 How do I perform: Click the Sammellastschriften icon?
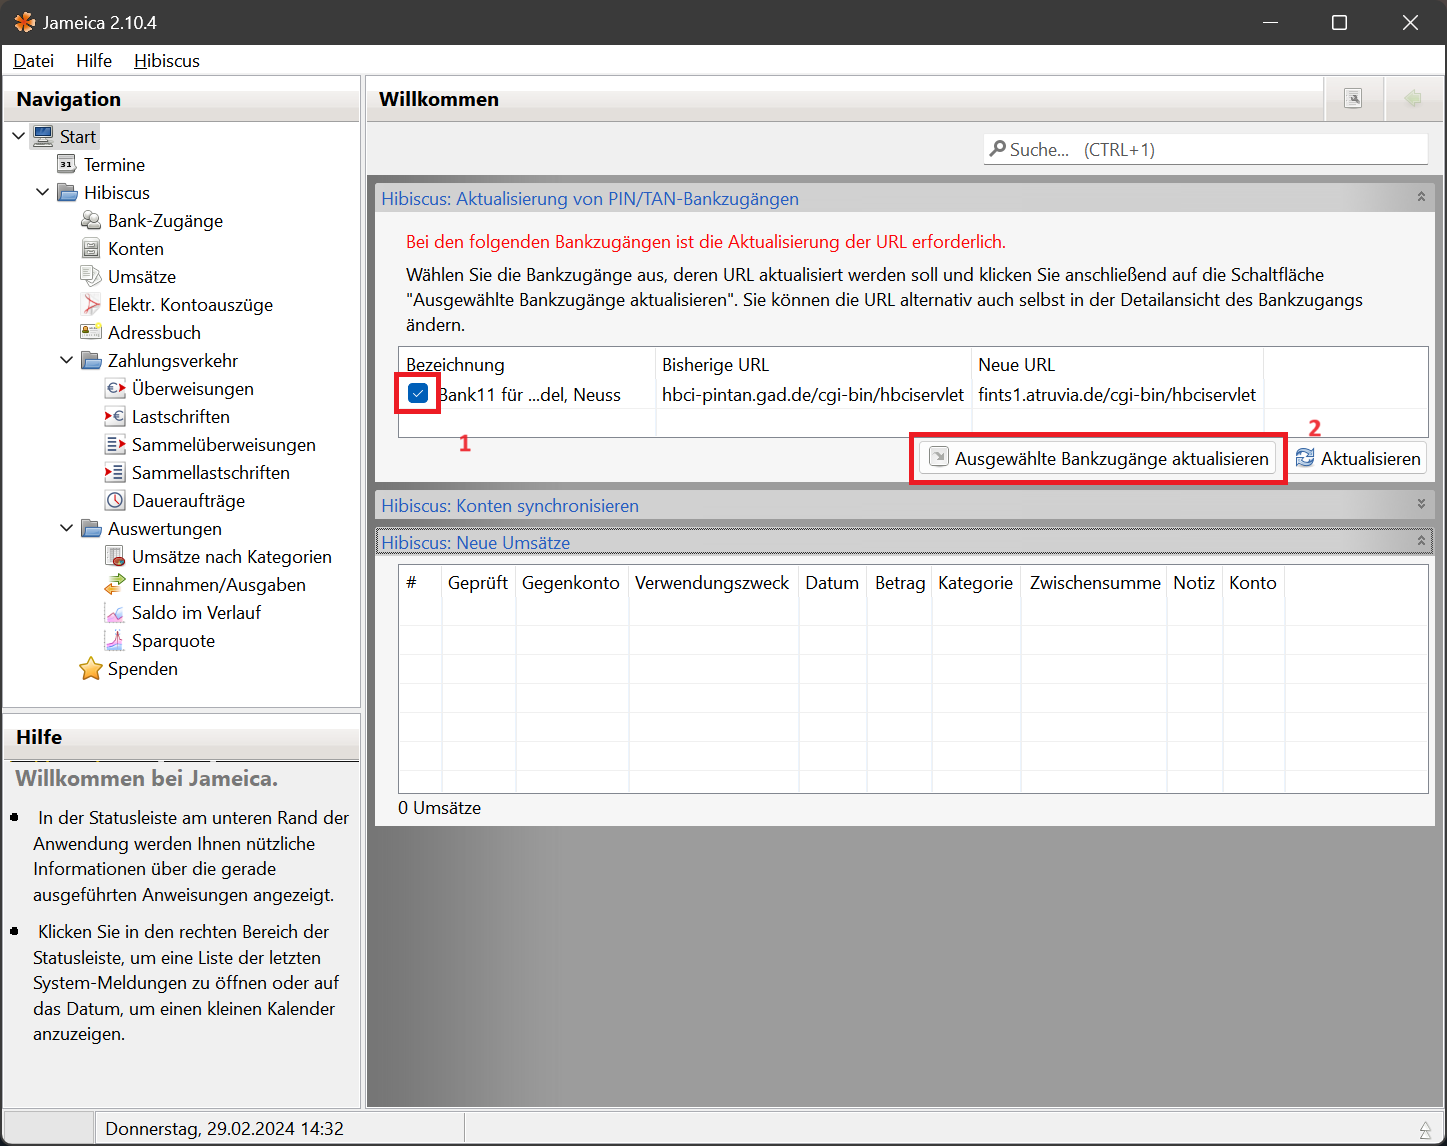(x=115, y=472)
